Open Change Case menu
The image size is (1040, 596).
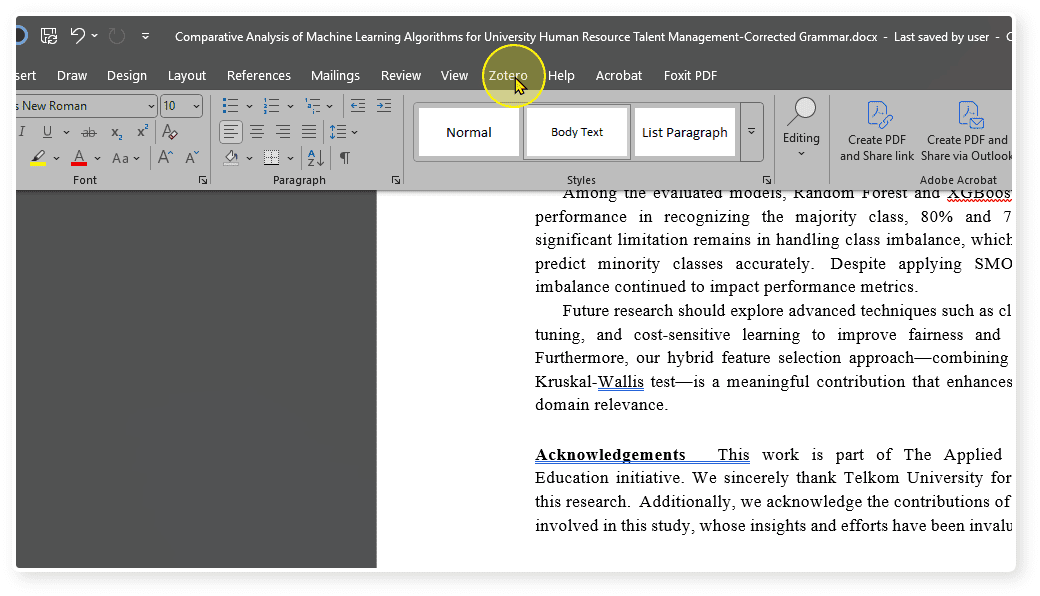(125, 158)
